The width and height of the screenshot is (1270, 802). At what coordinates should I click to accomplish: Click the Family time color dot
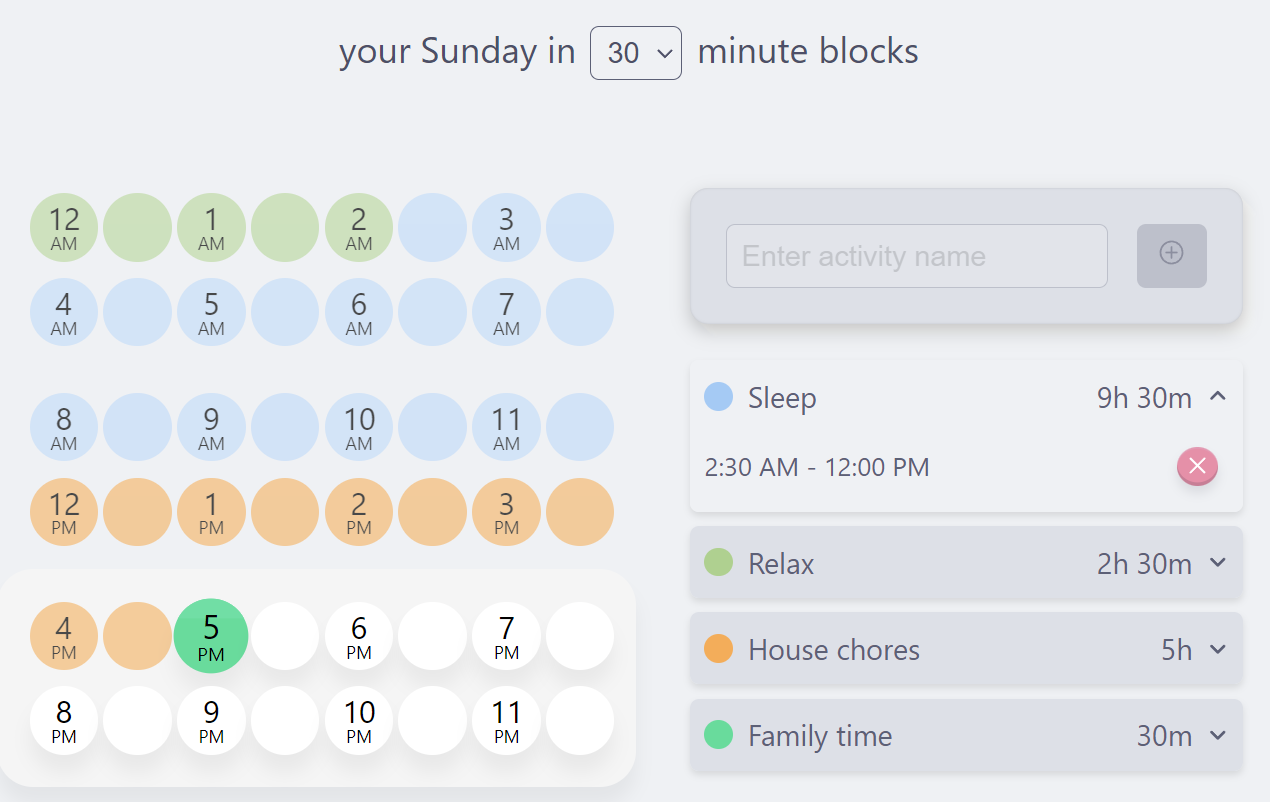pyautogui.click(x=718, y=736)
